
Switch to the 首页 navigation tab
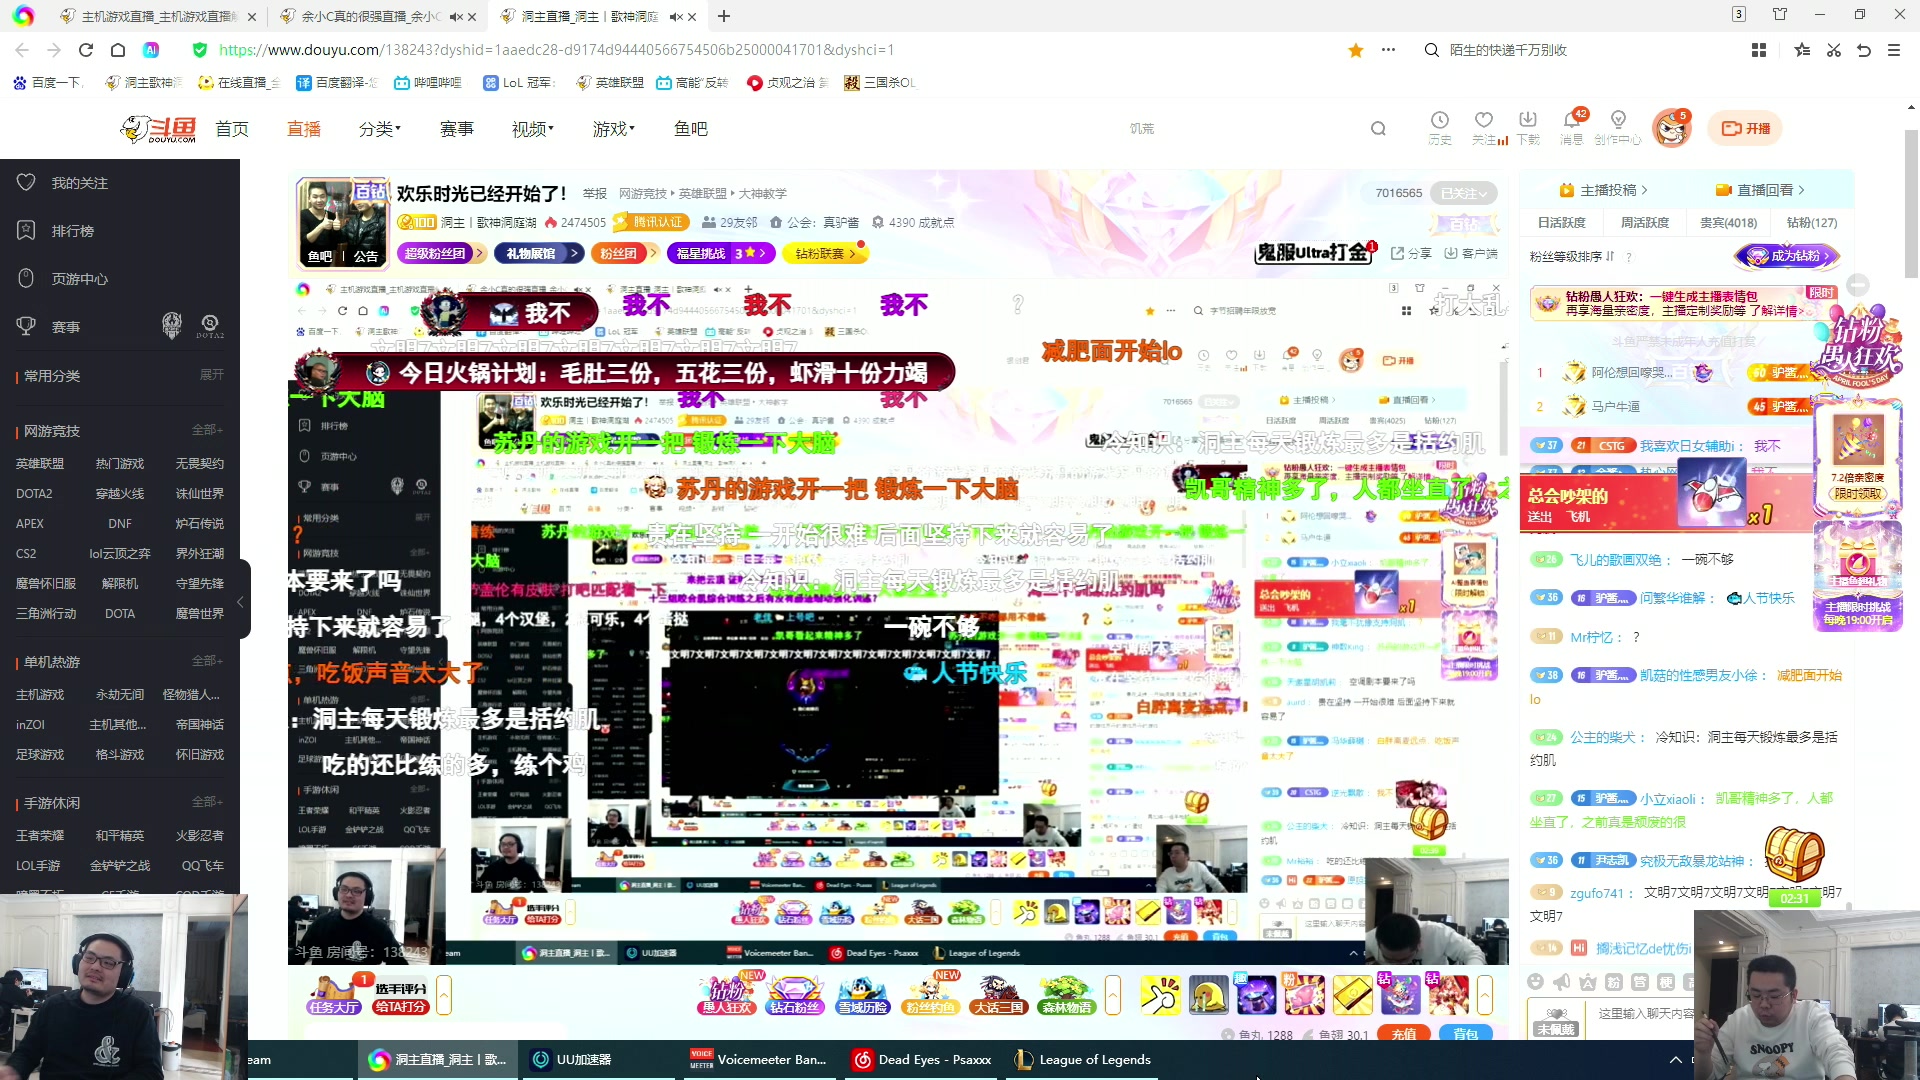232,129
